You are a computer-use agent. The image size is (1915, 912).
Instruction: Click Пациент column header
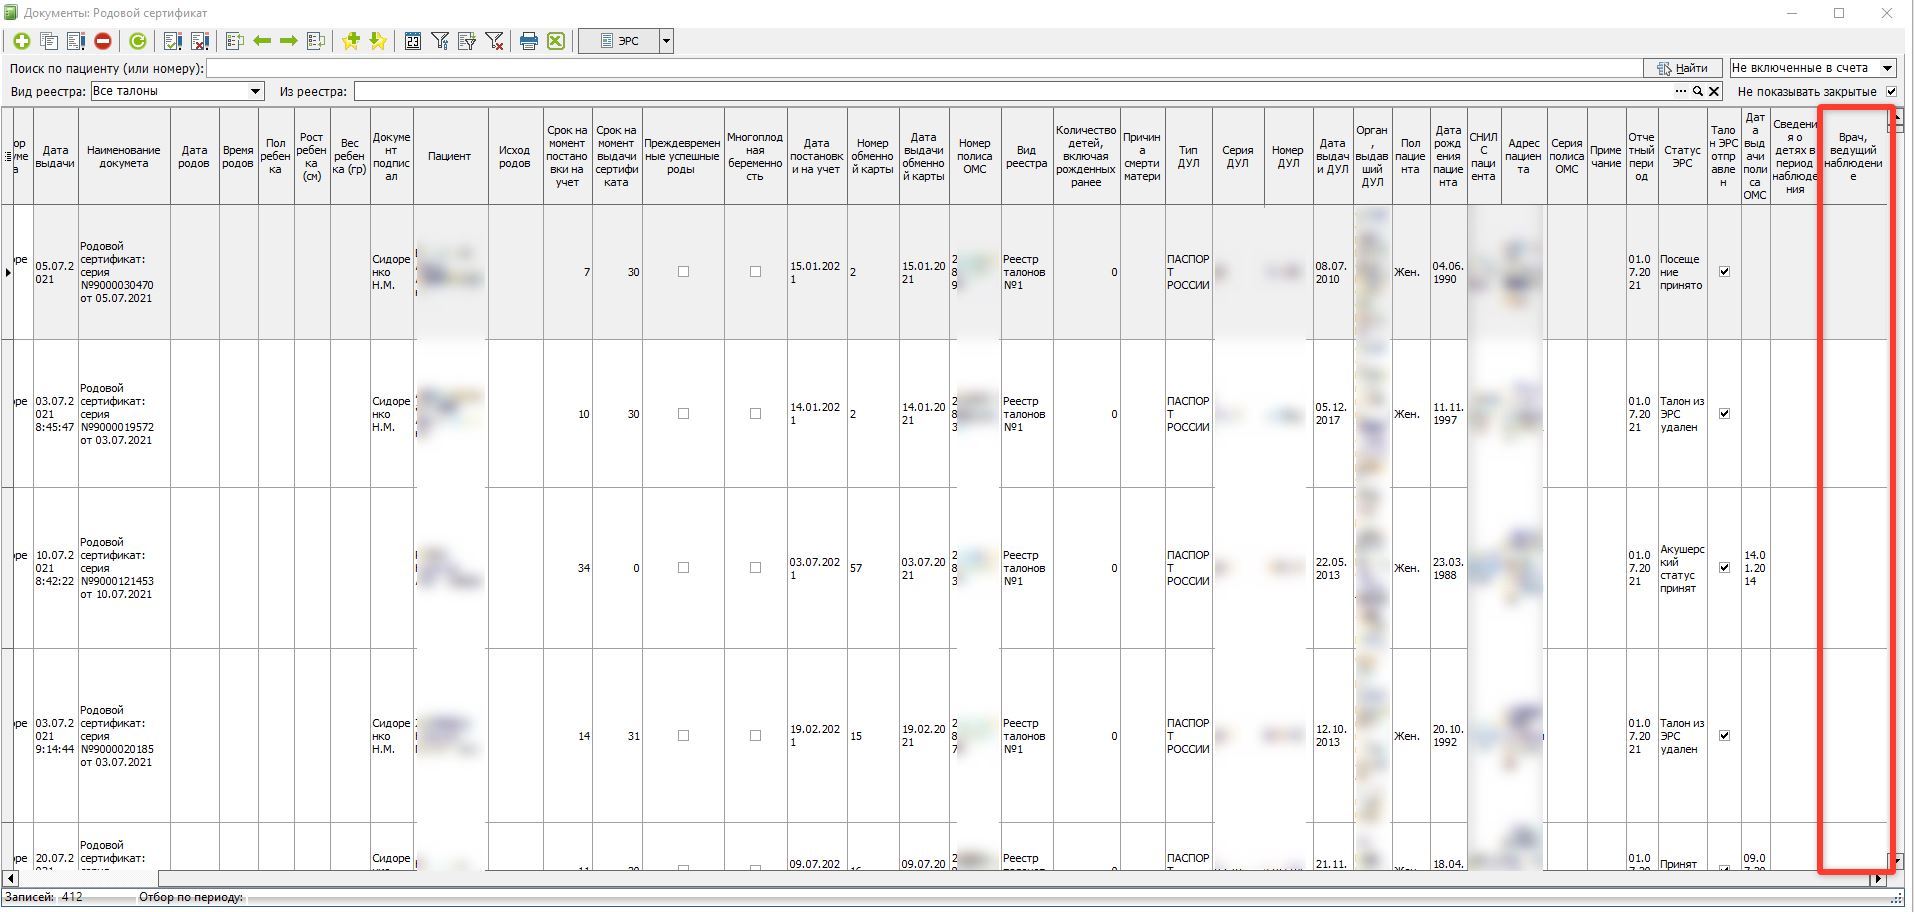coord(450,157)
